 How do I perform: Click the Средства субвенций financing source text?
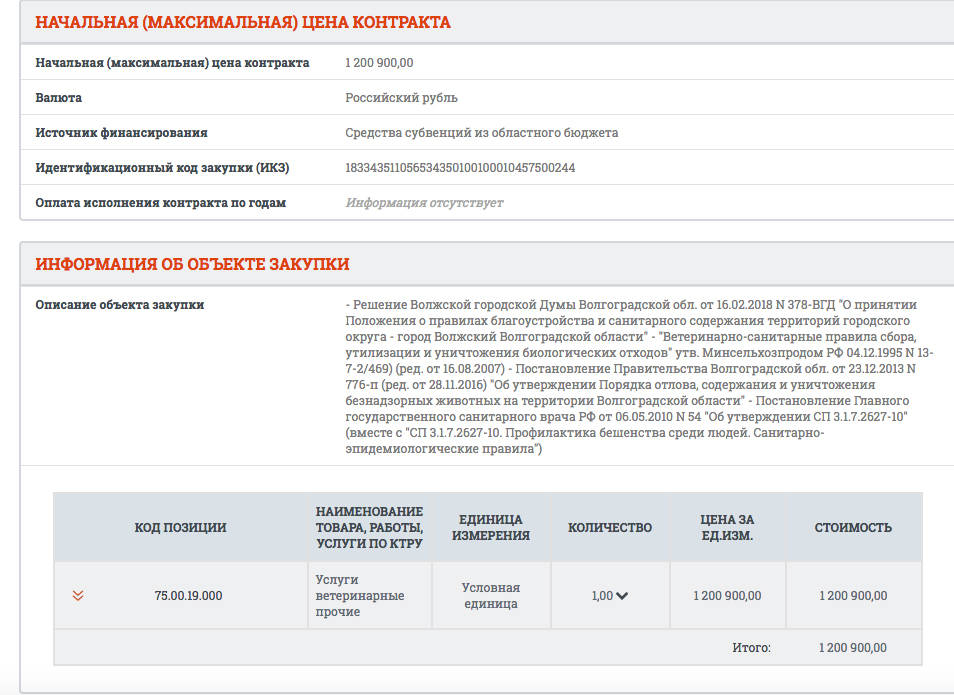click(481, 133)
